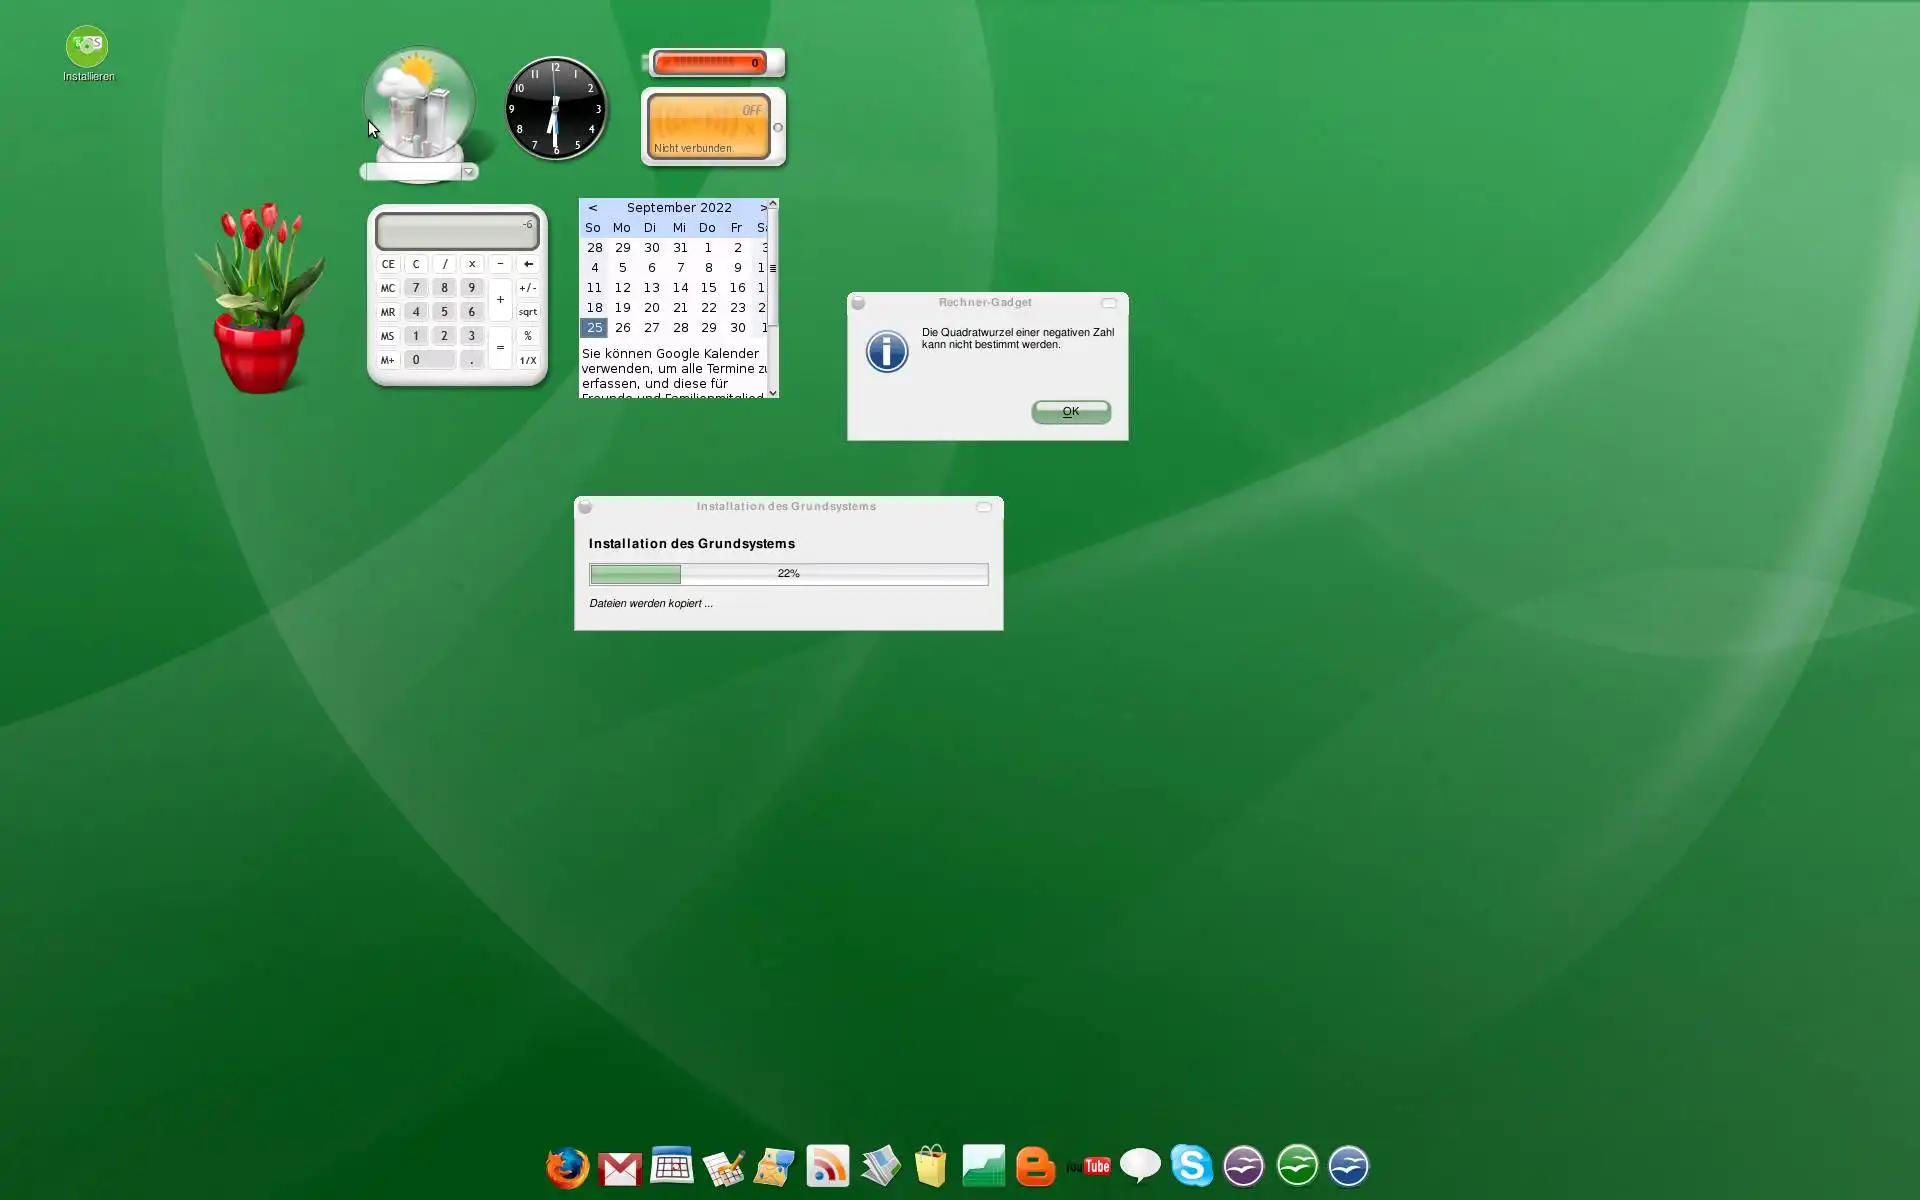
Task: Click the Blogger dock icon
Action: [x=1035, y=1166]
